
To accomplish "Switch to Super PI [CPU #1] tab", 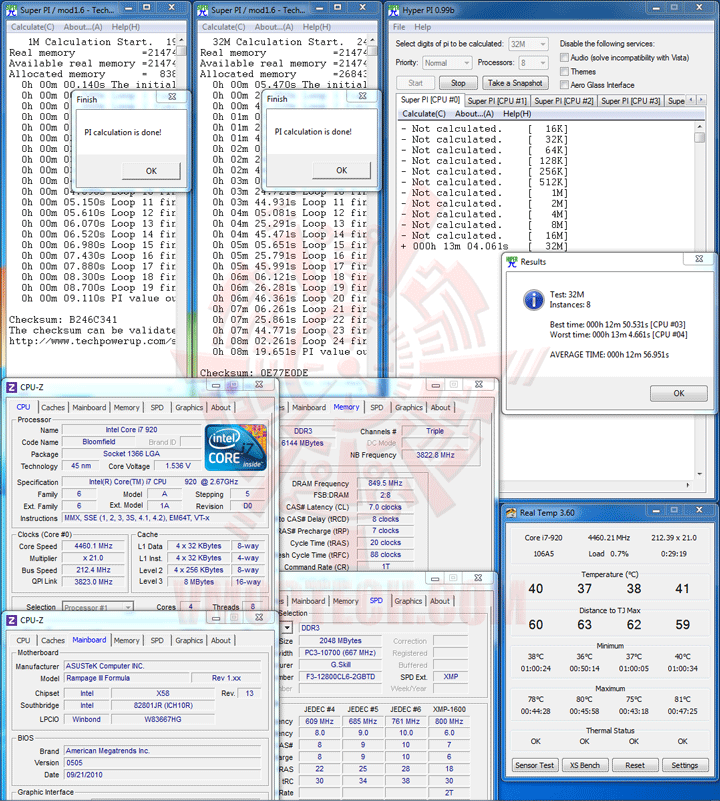I will tap(497, 101).
